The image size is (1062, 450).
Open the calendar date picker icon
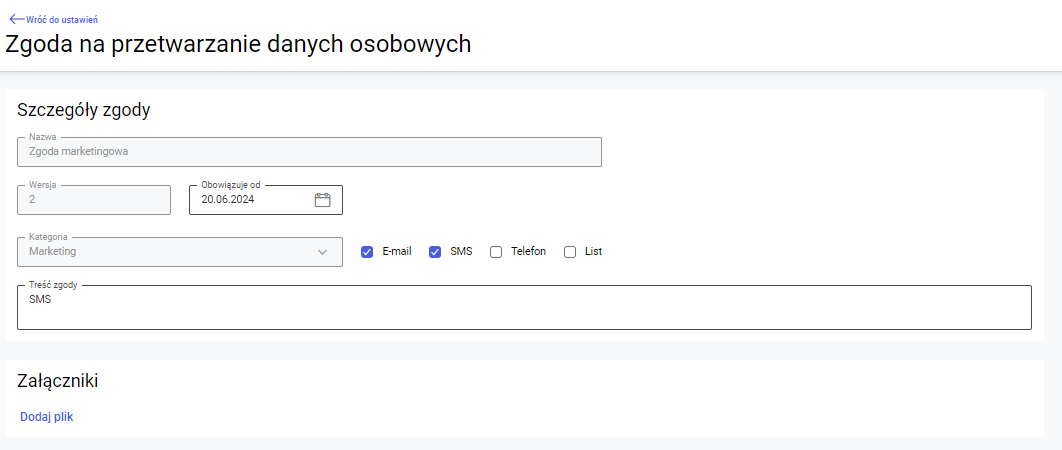coord(322,200)
